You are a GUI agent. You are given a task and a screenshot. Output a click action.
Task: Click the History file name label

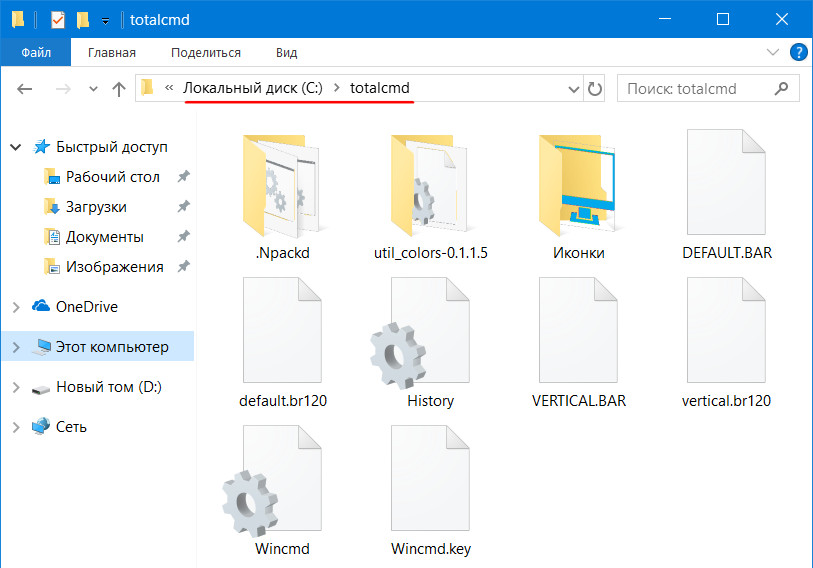(430, 400)
